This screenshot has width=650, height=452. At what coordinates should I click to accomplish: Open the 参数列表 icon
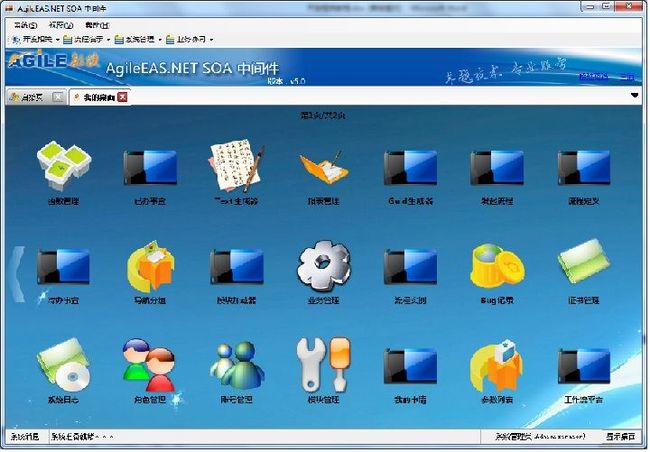click(x=497, y=366)
